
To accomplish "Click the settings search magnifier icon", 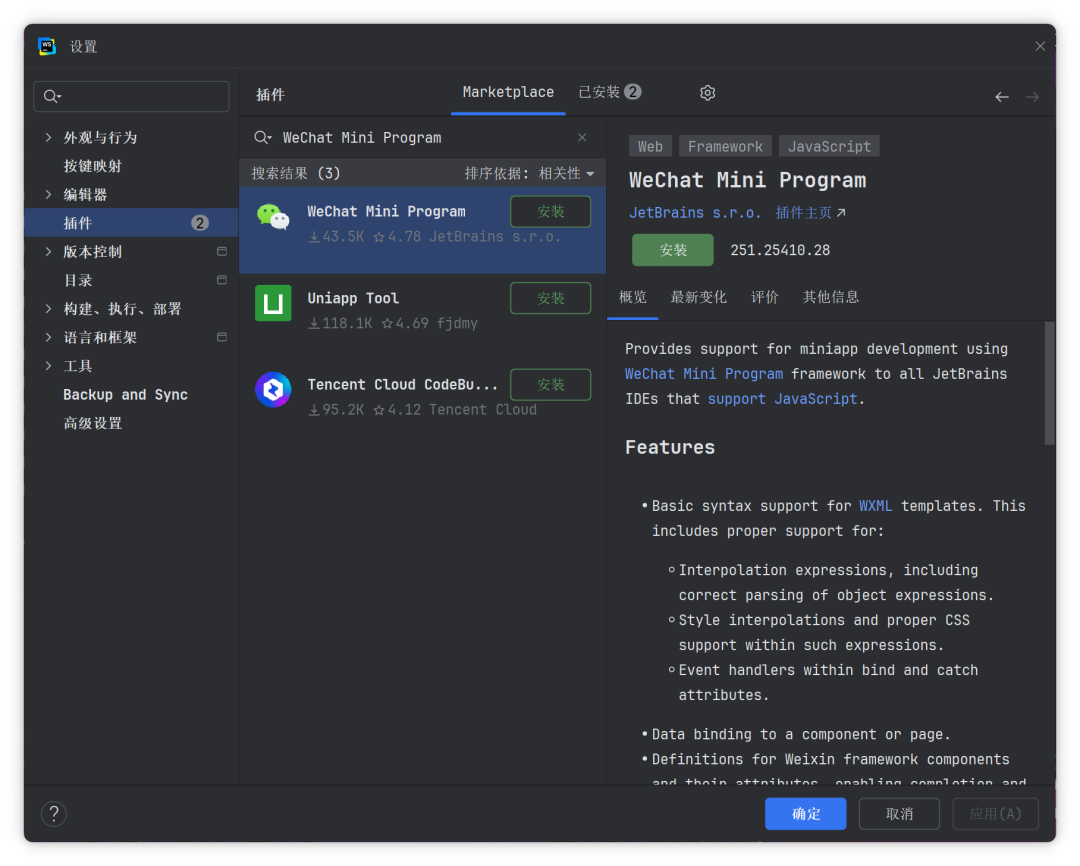I will tap(52, 96).
